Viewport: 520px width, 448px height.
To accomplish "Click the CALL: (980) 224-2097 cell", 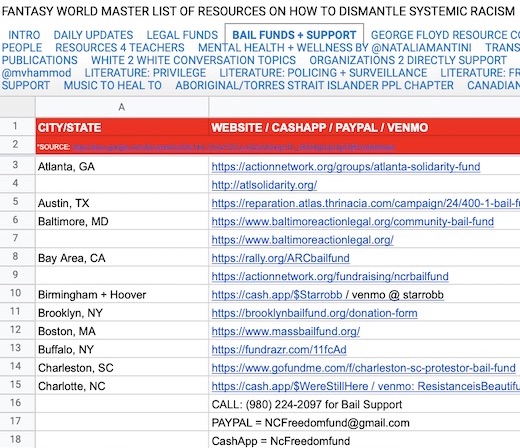I will [365, 404].
